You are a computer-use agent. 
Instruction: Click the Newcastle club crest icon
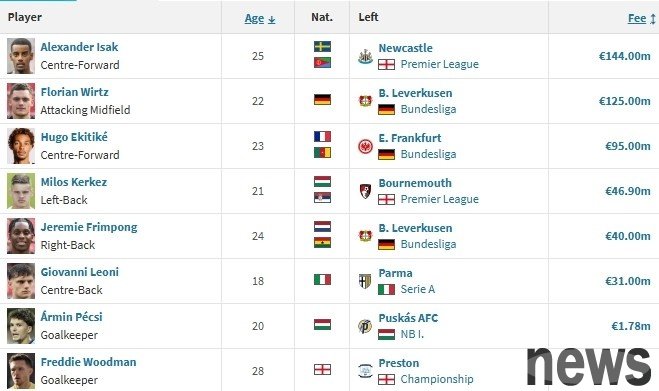click(x=365, y=56)
